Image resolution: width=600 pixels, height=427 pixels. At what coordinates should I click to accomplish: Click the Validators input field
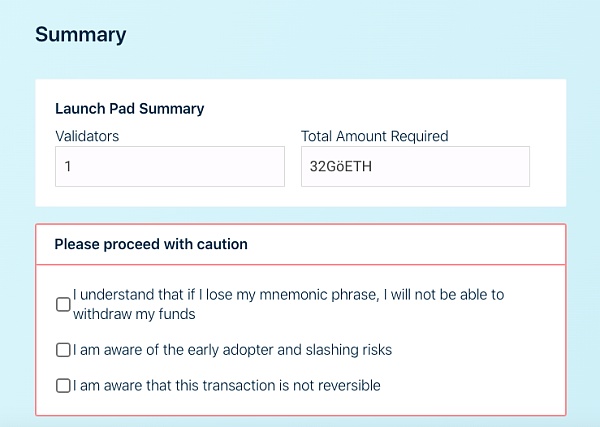[170, 166]
